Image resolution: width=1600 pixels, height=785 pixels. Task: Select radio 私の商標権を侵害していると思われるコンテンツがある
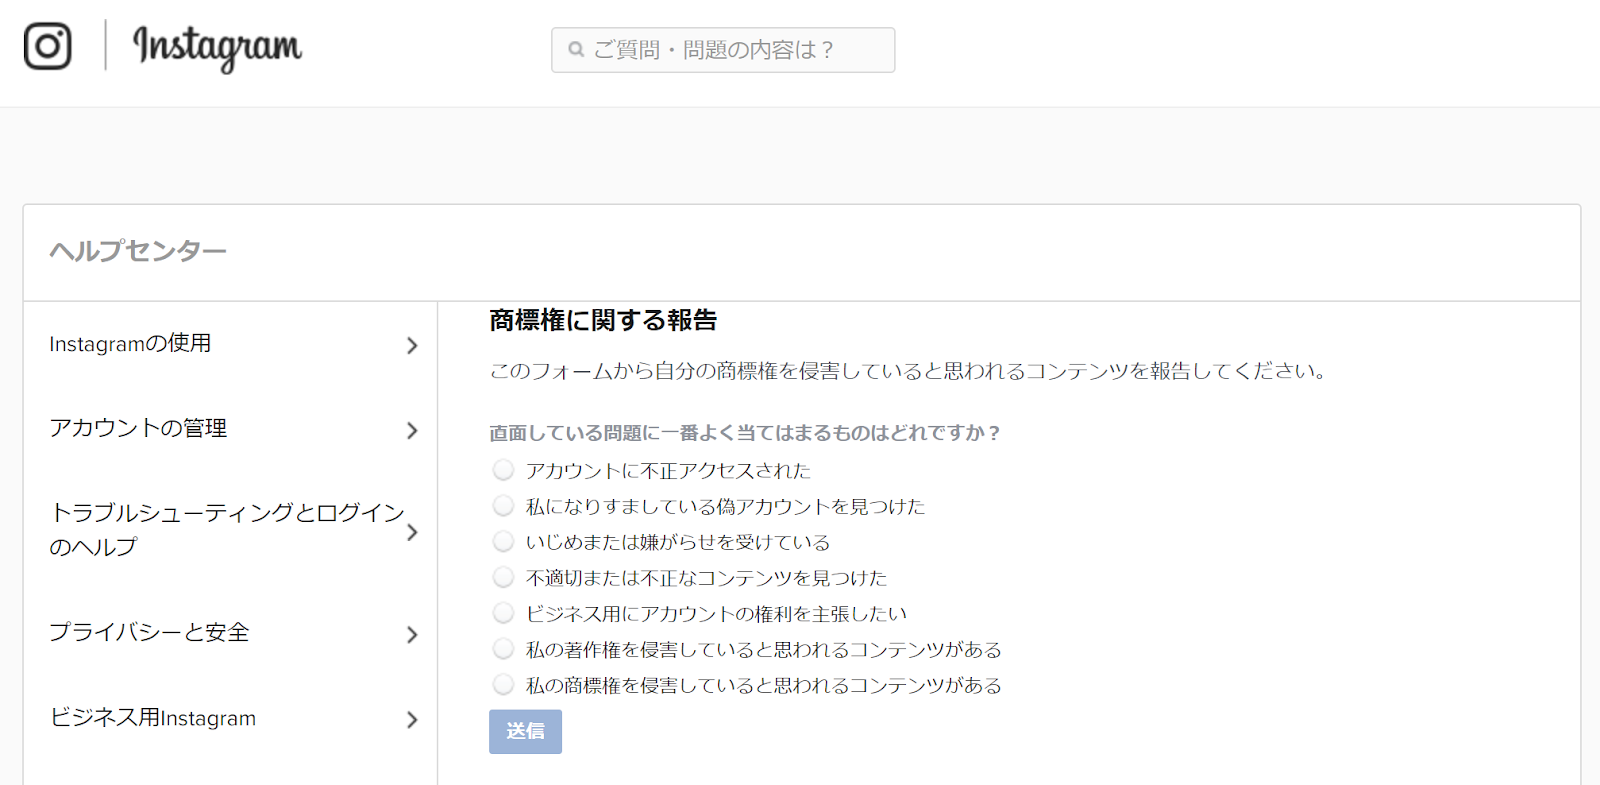(x=503, y=685)
